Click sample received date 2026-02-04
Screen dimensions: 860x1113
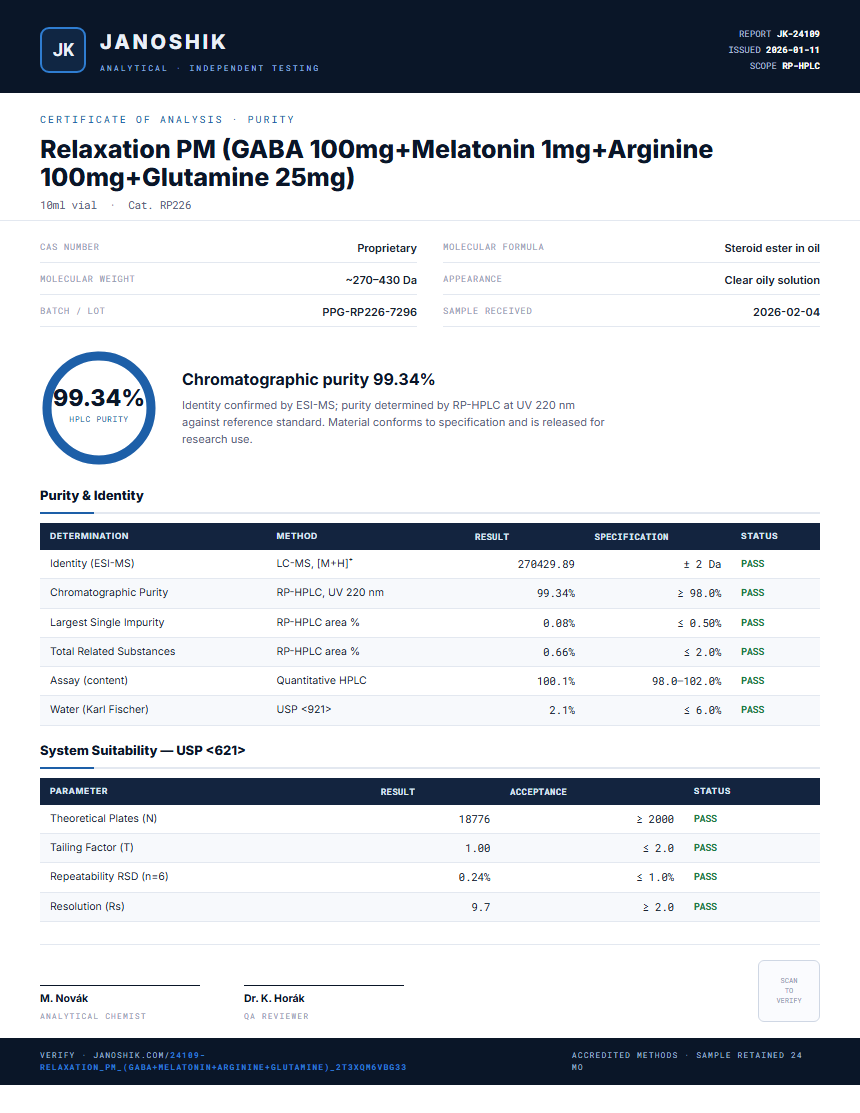786,312
